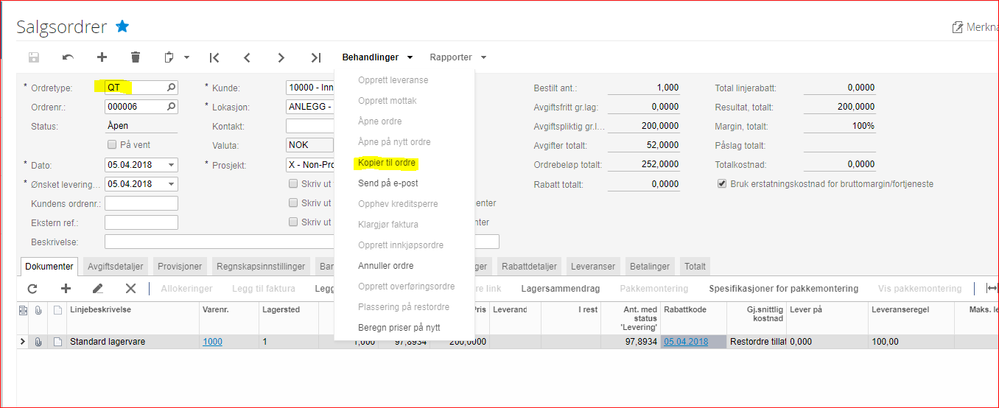Edit line with pencil icon
Image resolution: width=999 pixels, height=408 pixels.
97,289
